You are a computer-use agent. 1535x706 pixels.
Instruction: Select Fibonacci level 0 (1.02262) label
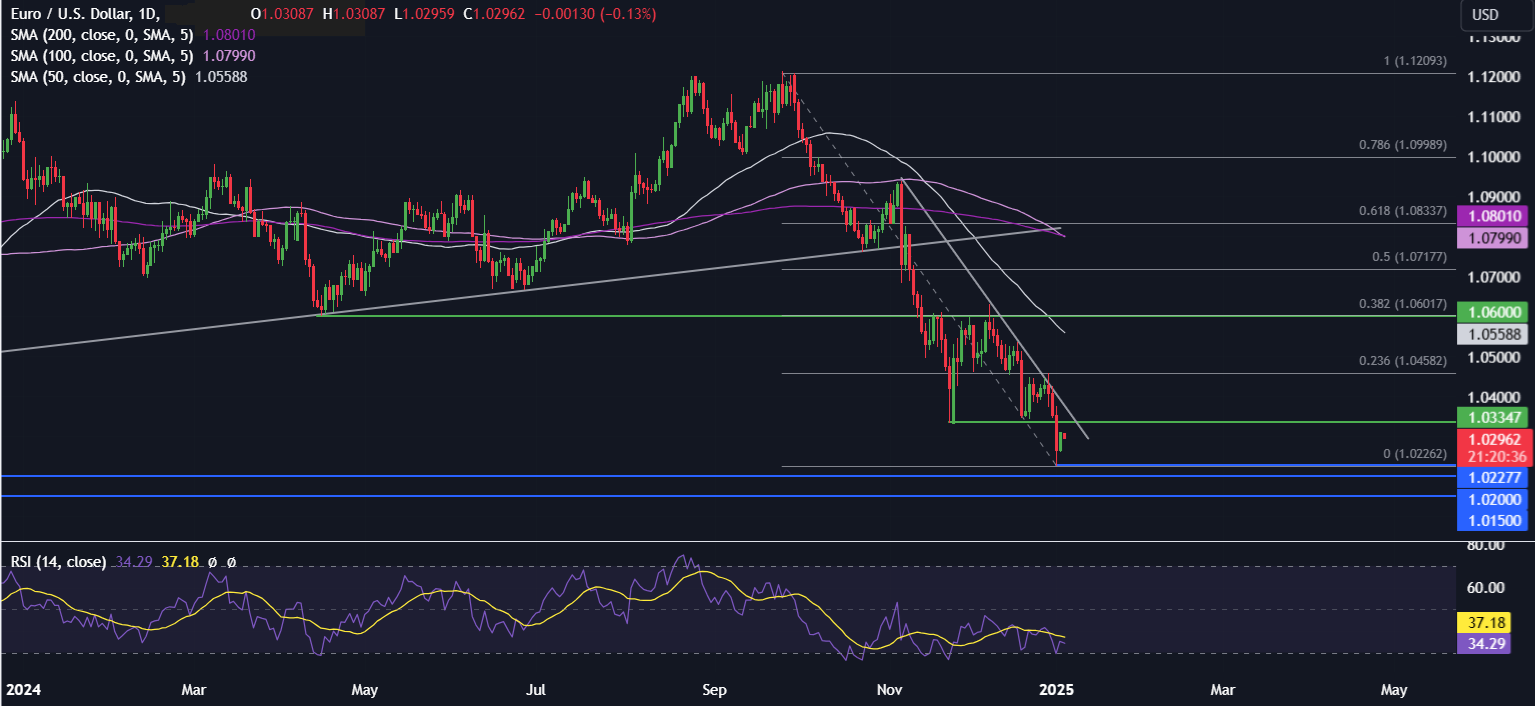[1415, 454]
